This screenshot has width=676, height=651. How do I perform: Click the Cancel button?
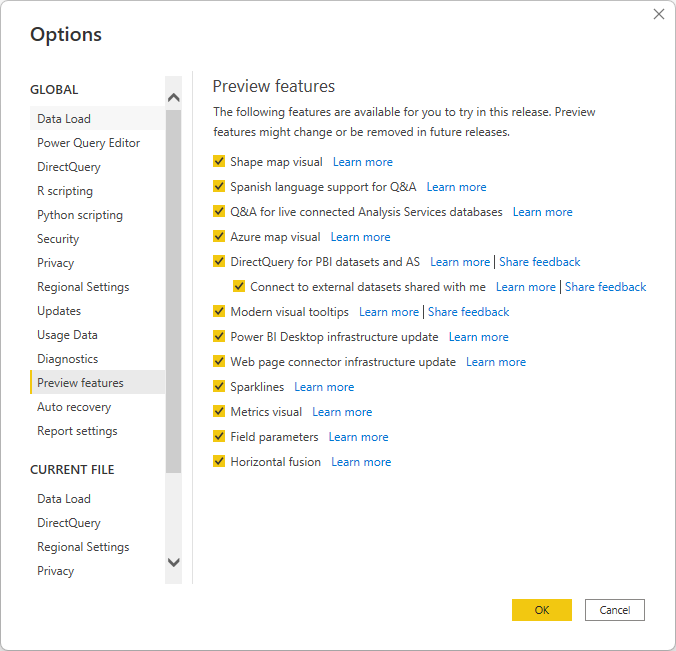tap(614, 610)
